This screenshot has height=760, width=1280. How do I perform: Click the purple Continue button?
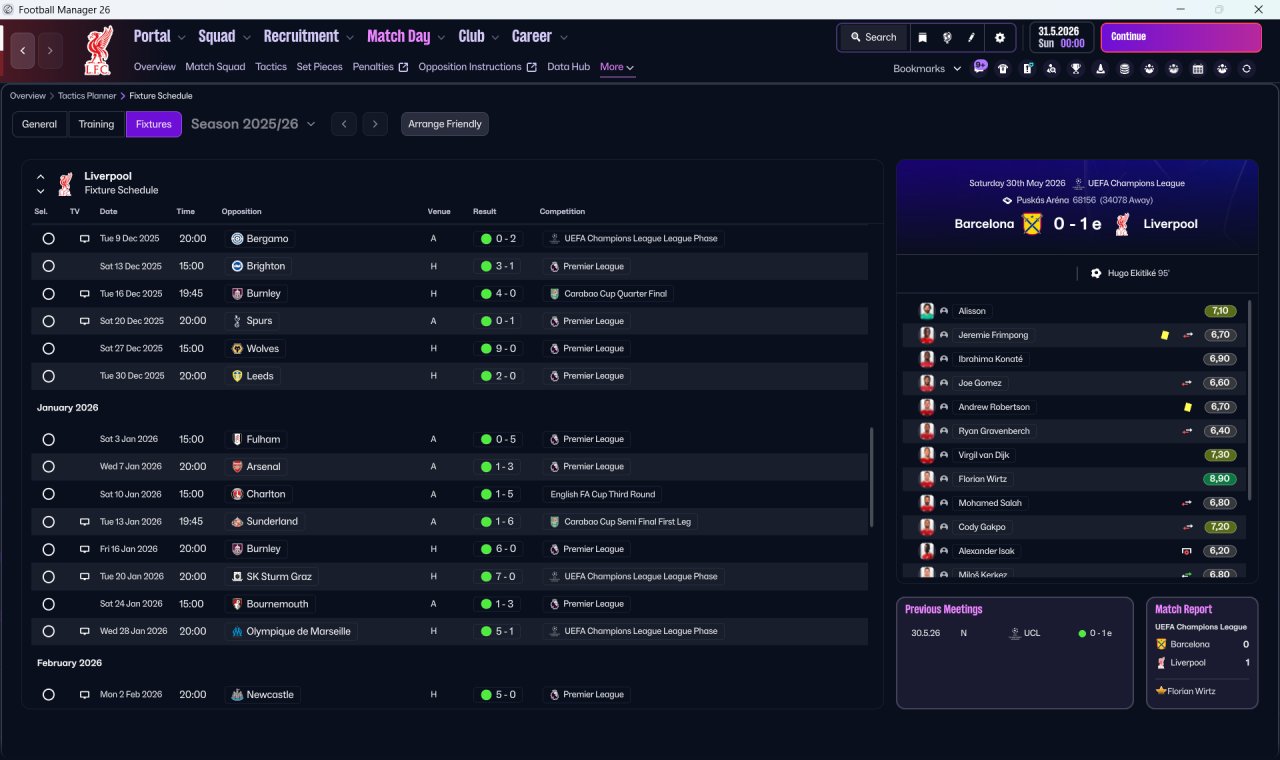click(1181, 37)
